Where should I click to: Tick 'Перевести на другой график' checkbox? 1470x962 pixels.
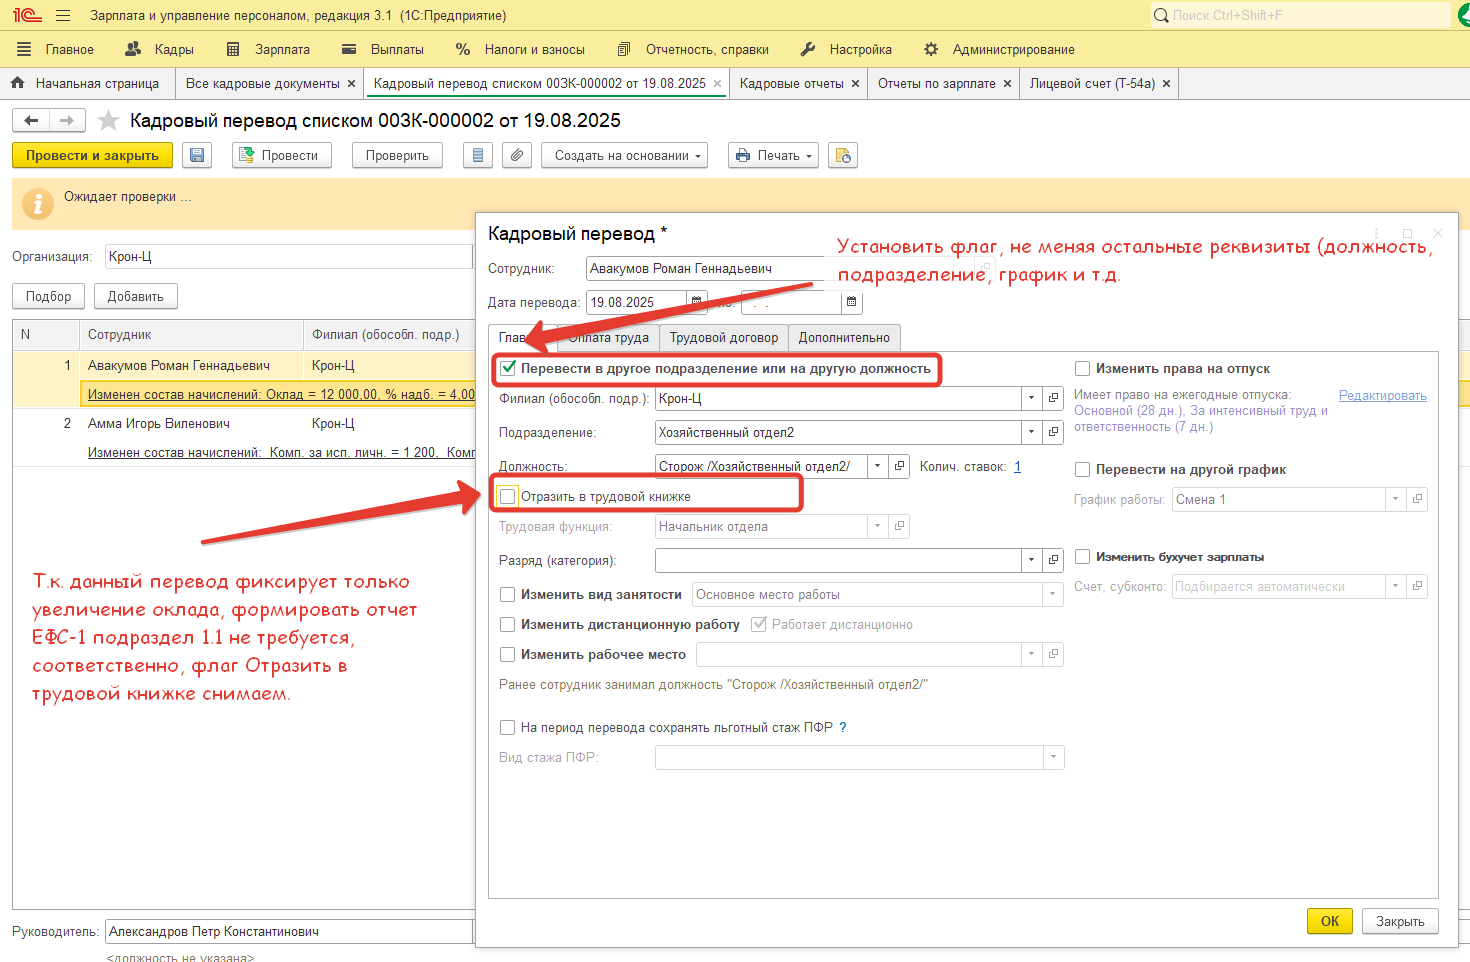1082,469
